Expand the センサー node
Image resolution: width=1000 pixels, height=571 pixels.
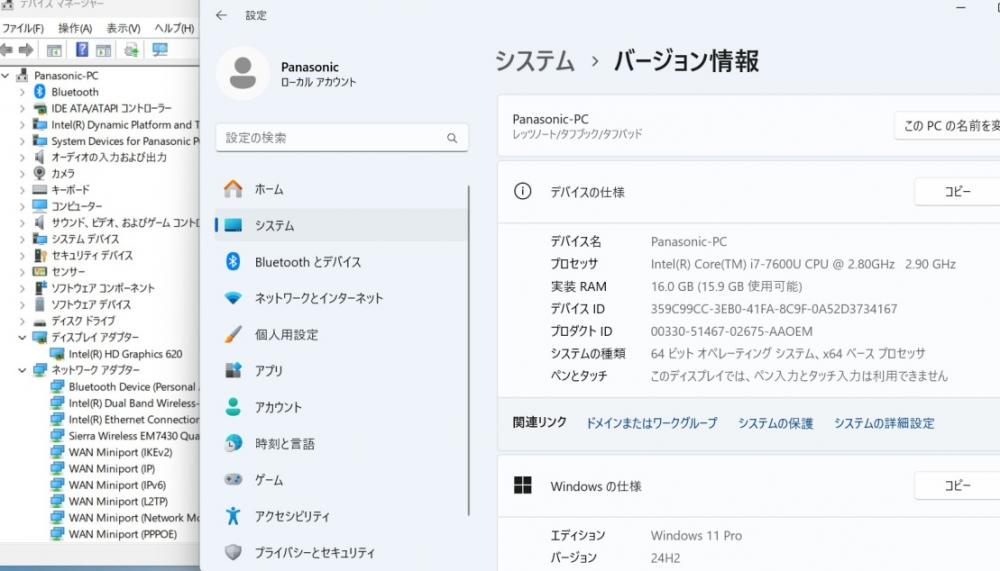coord(22,271)
